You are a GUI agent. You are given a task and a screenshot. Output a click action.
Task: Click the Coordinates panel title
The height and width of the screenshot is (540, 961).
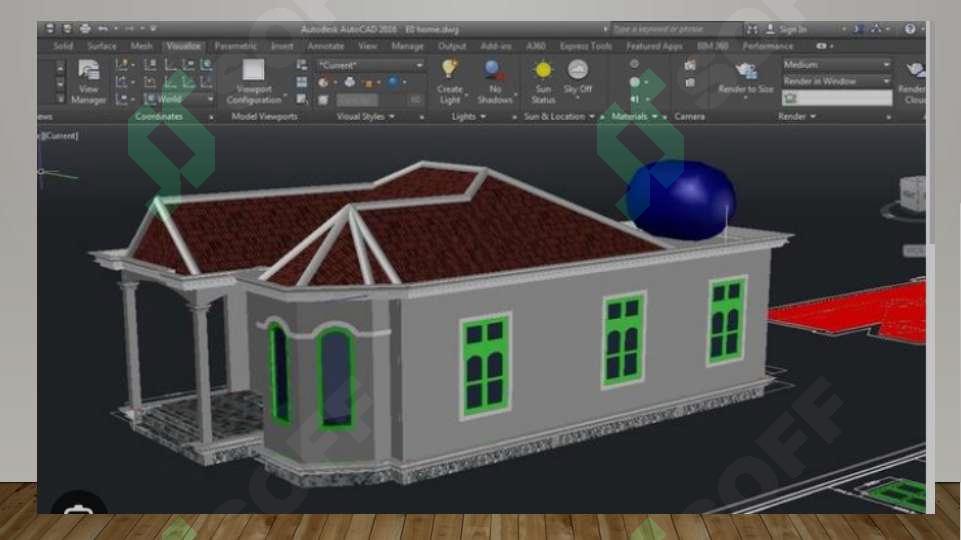(x=159, y=116)
